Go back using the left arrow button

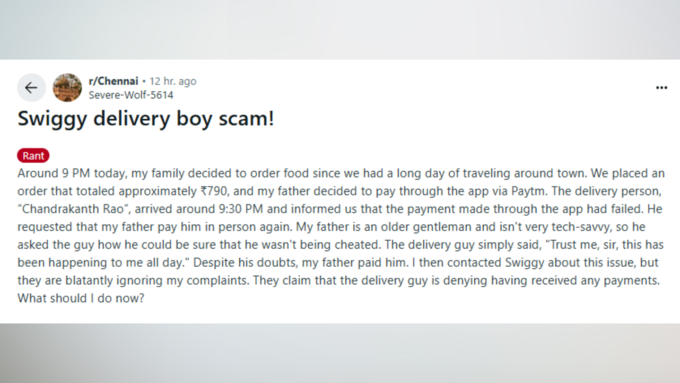click(x=31, y=88)
